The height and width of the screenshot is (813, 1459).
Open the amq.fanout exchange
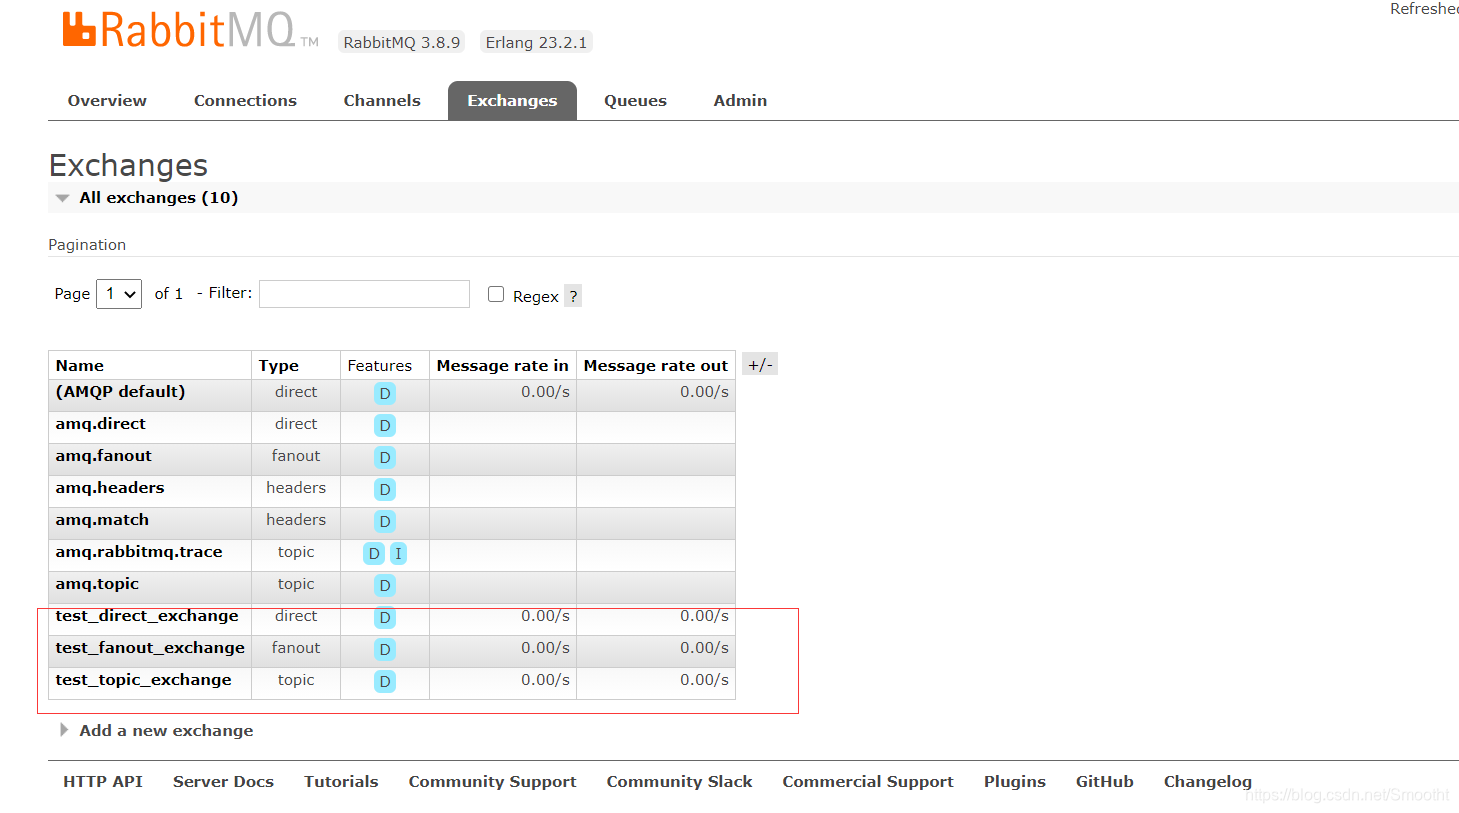[x=104, y=456]
